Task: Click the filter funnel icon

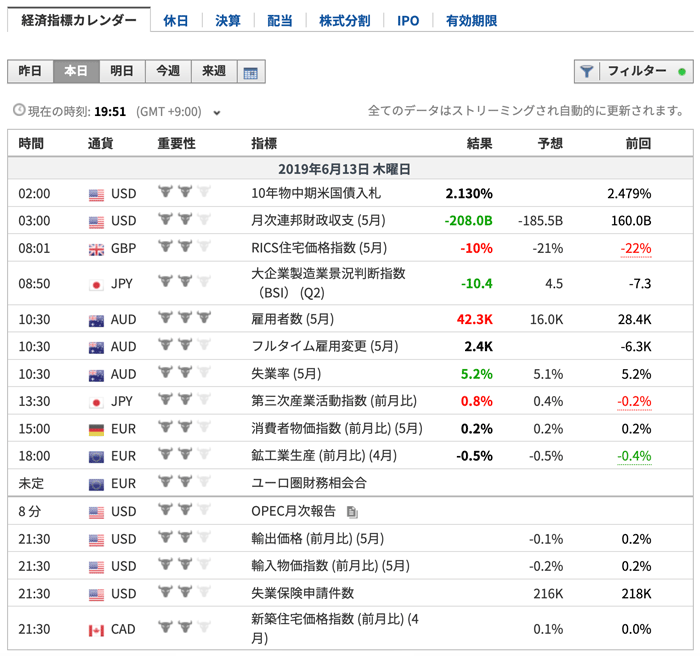Action: (x=587, y=72)
